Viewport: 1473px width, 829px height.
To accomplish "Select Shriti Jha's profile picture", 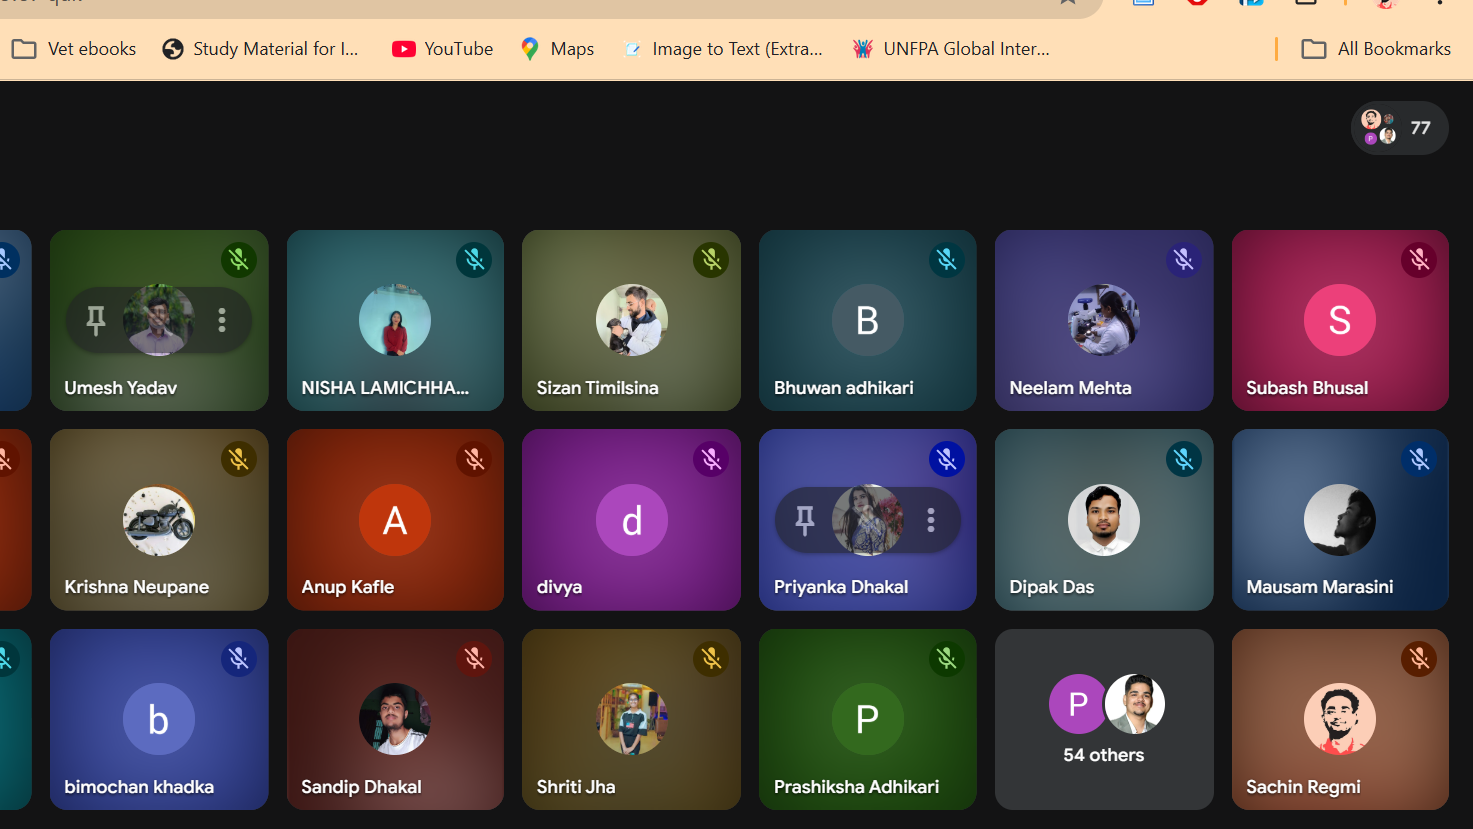I will (x=632, y=719).
